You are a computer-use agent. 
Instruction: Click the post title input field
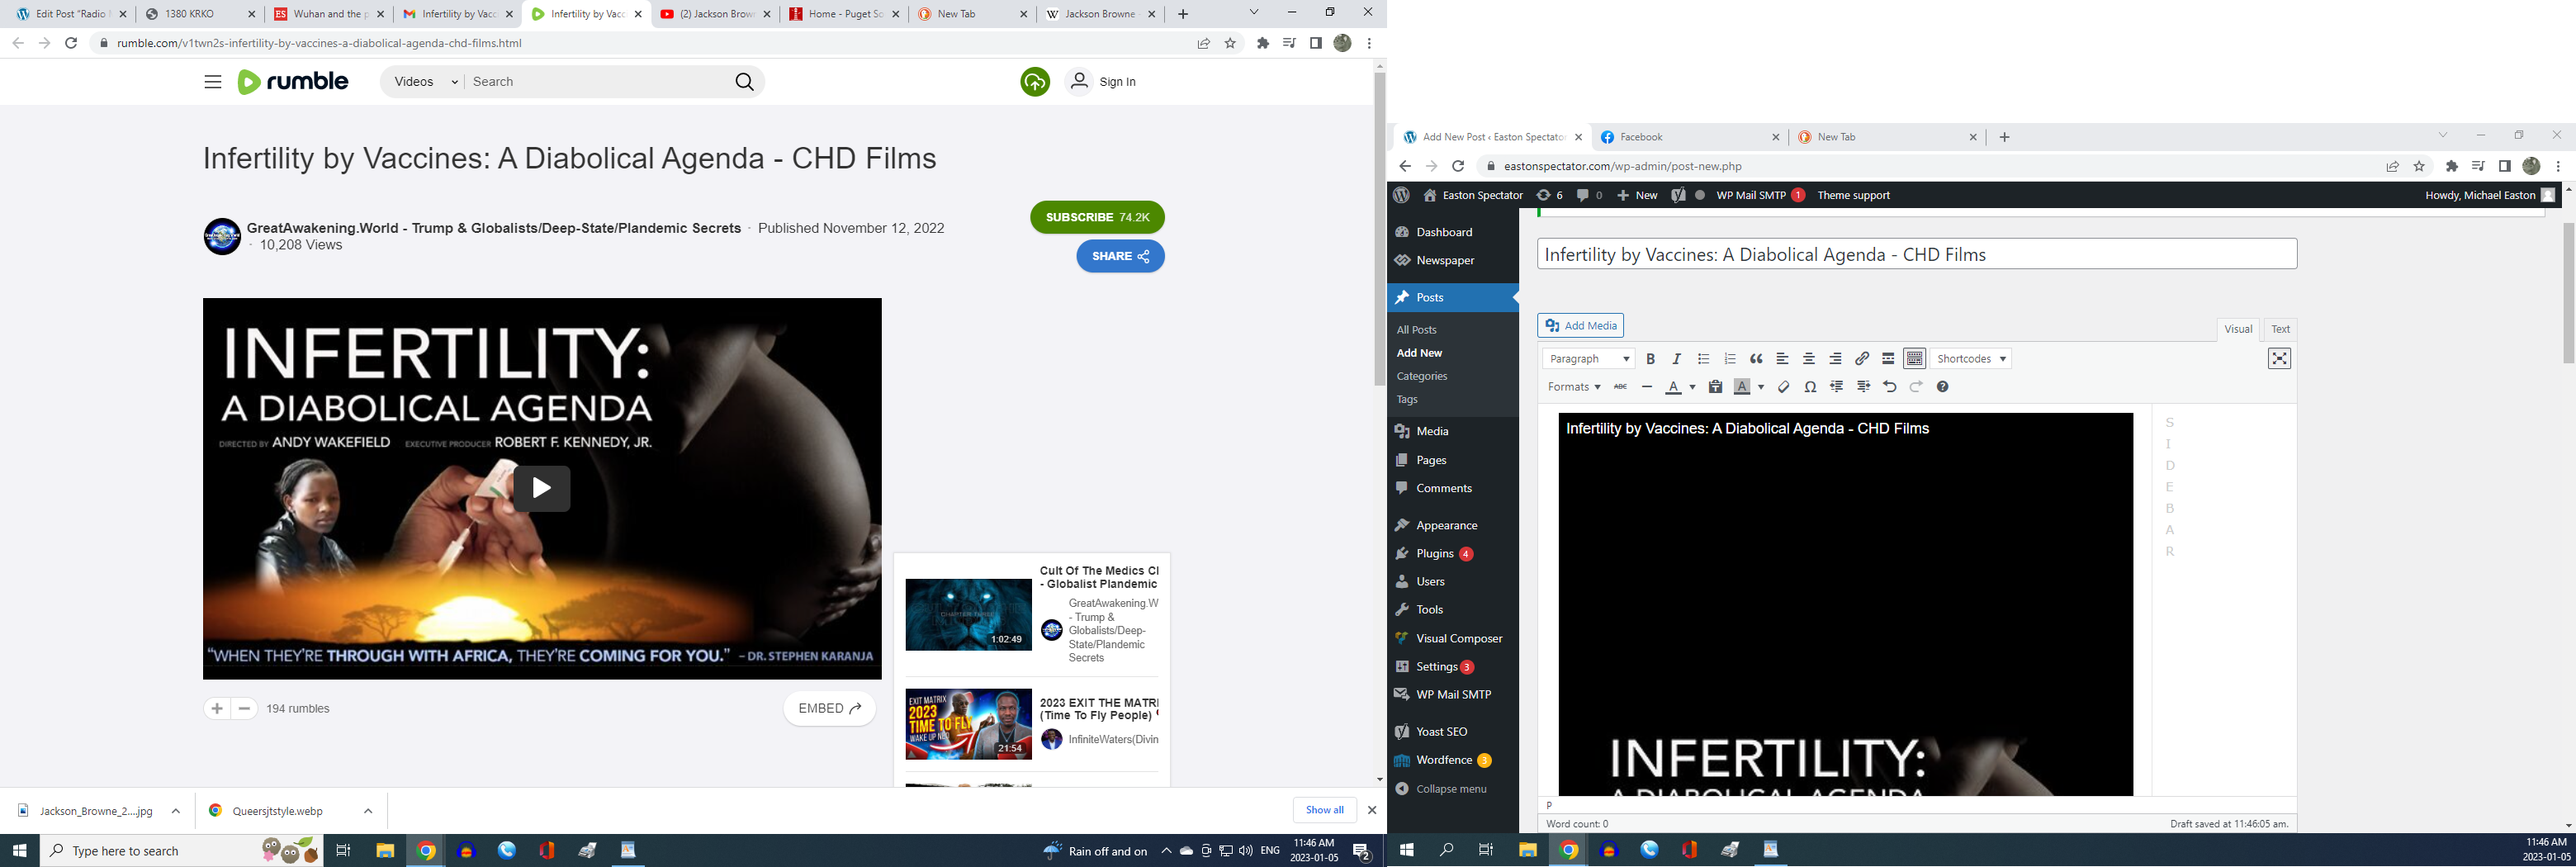(x=1916, y=254)
